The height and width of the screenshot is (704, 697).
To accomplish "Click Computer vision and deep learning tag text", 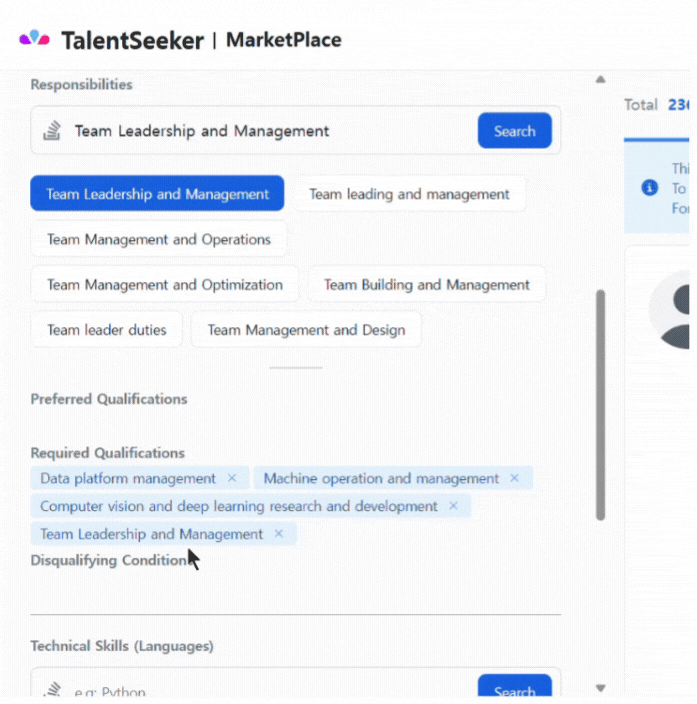I will pyautogui.click(x=238, y=506).
